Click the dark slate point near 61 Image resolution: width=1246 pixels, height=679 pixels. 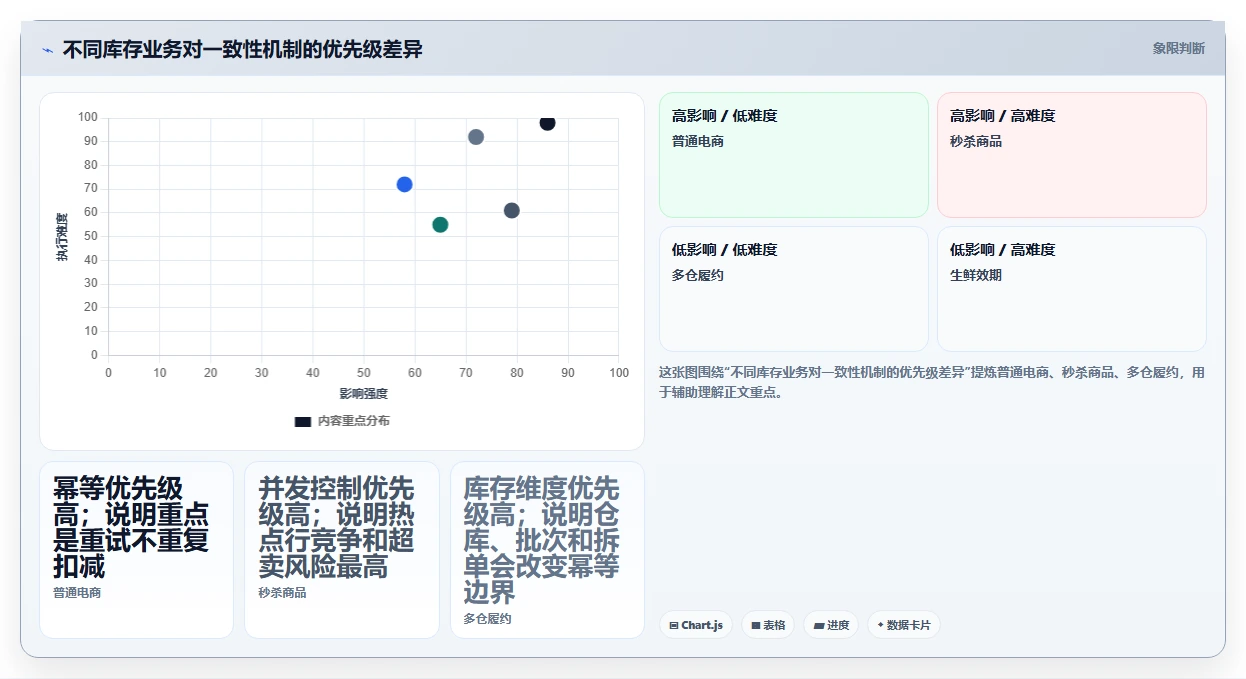512,210
